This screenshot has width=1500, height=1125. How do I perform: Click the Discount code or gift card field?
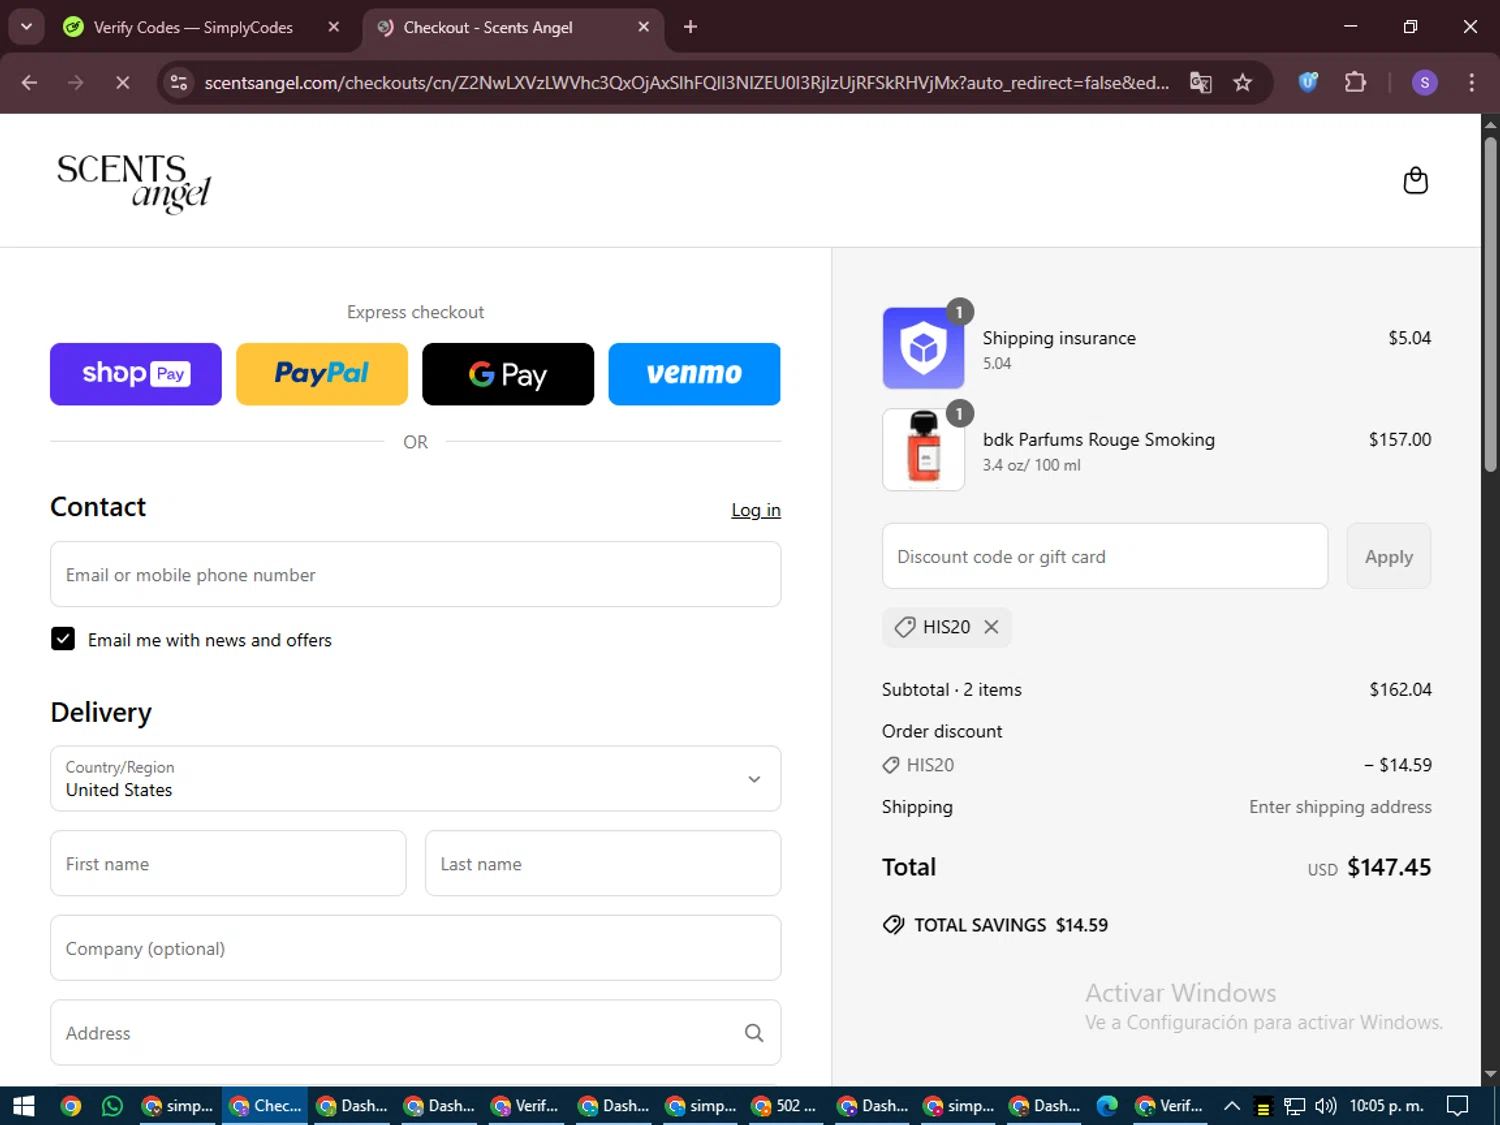point(1105,556)
